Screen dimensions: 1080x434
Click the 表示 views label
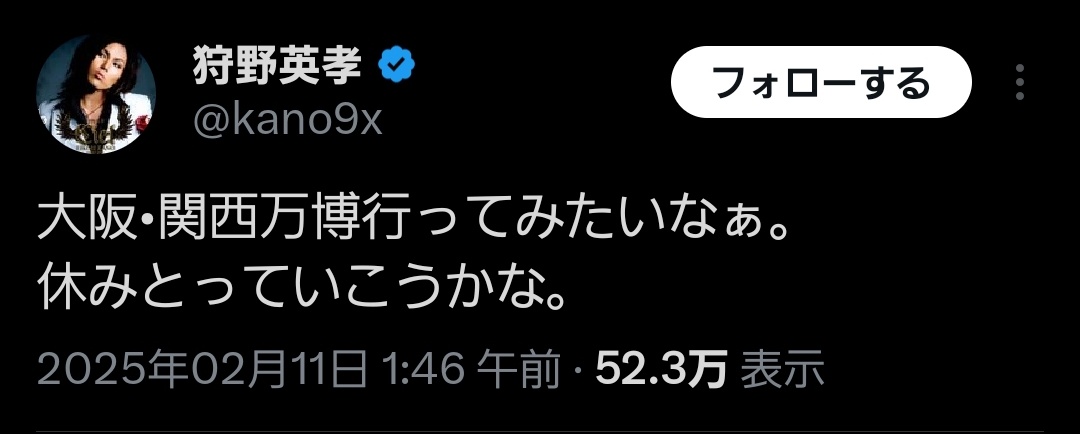point(782,369)
